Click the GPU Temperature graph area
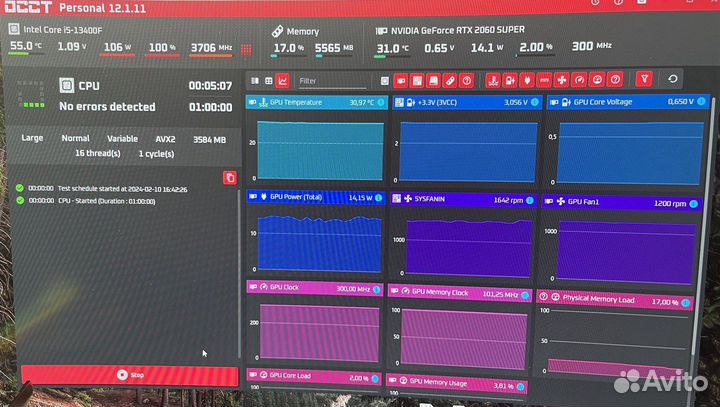The height and width of the screenshot is (407, 720). click(320, 150)
